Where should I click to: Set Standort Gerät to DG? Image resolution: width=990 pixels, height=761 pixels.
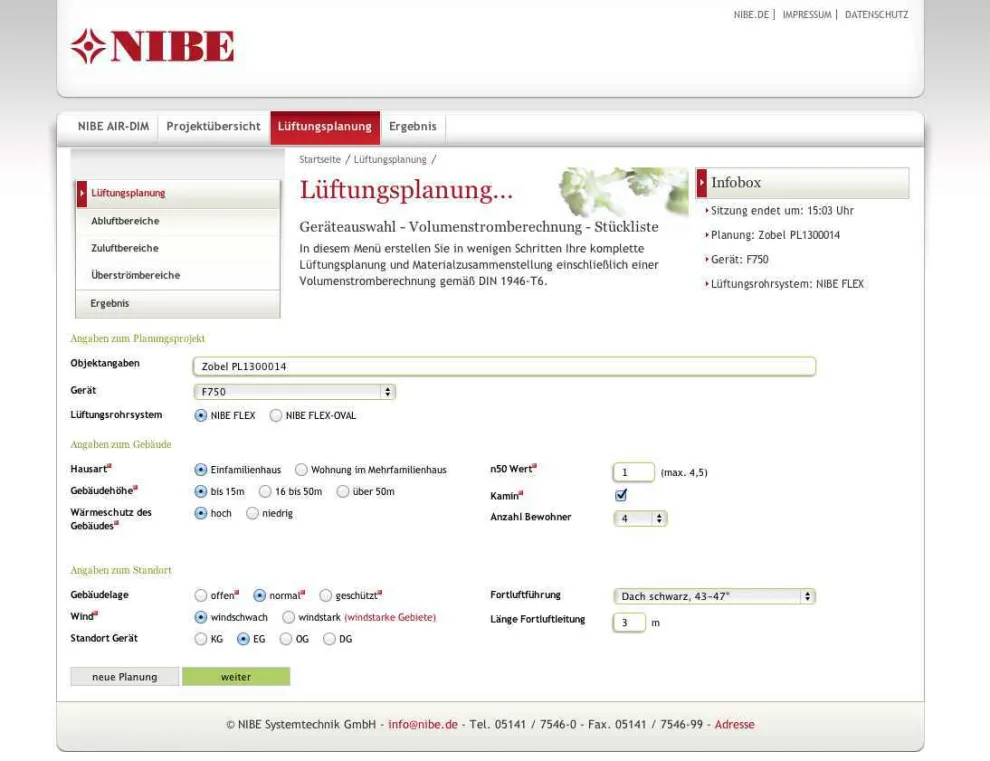[329, 639]
